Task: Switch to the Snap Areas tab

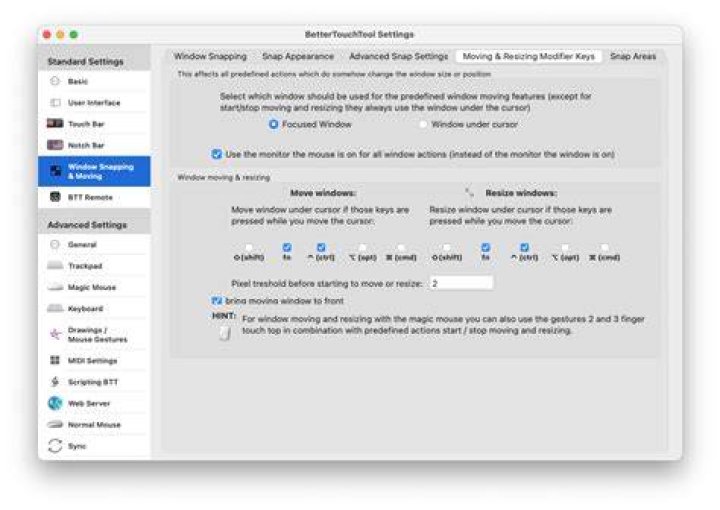Action: (x=633, y=56)
